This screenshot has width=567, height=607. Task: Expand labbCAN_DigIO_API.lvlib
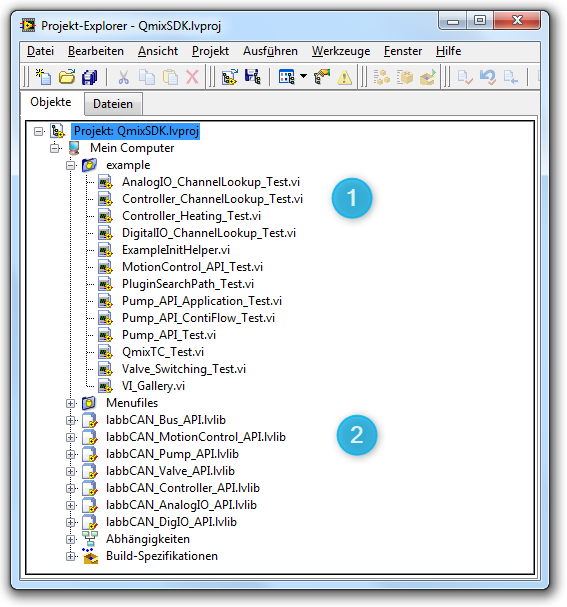[70, 523]
